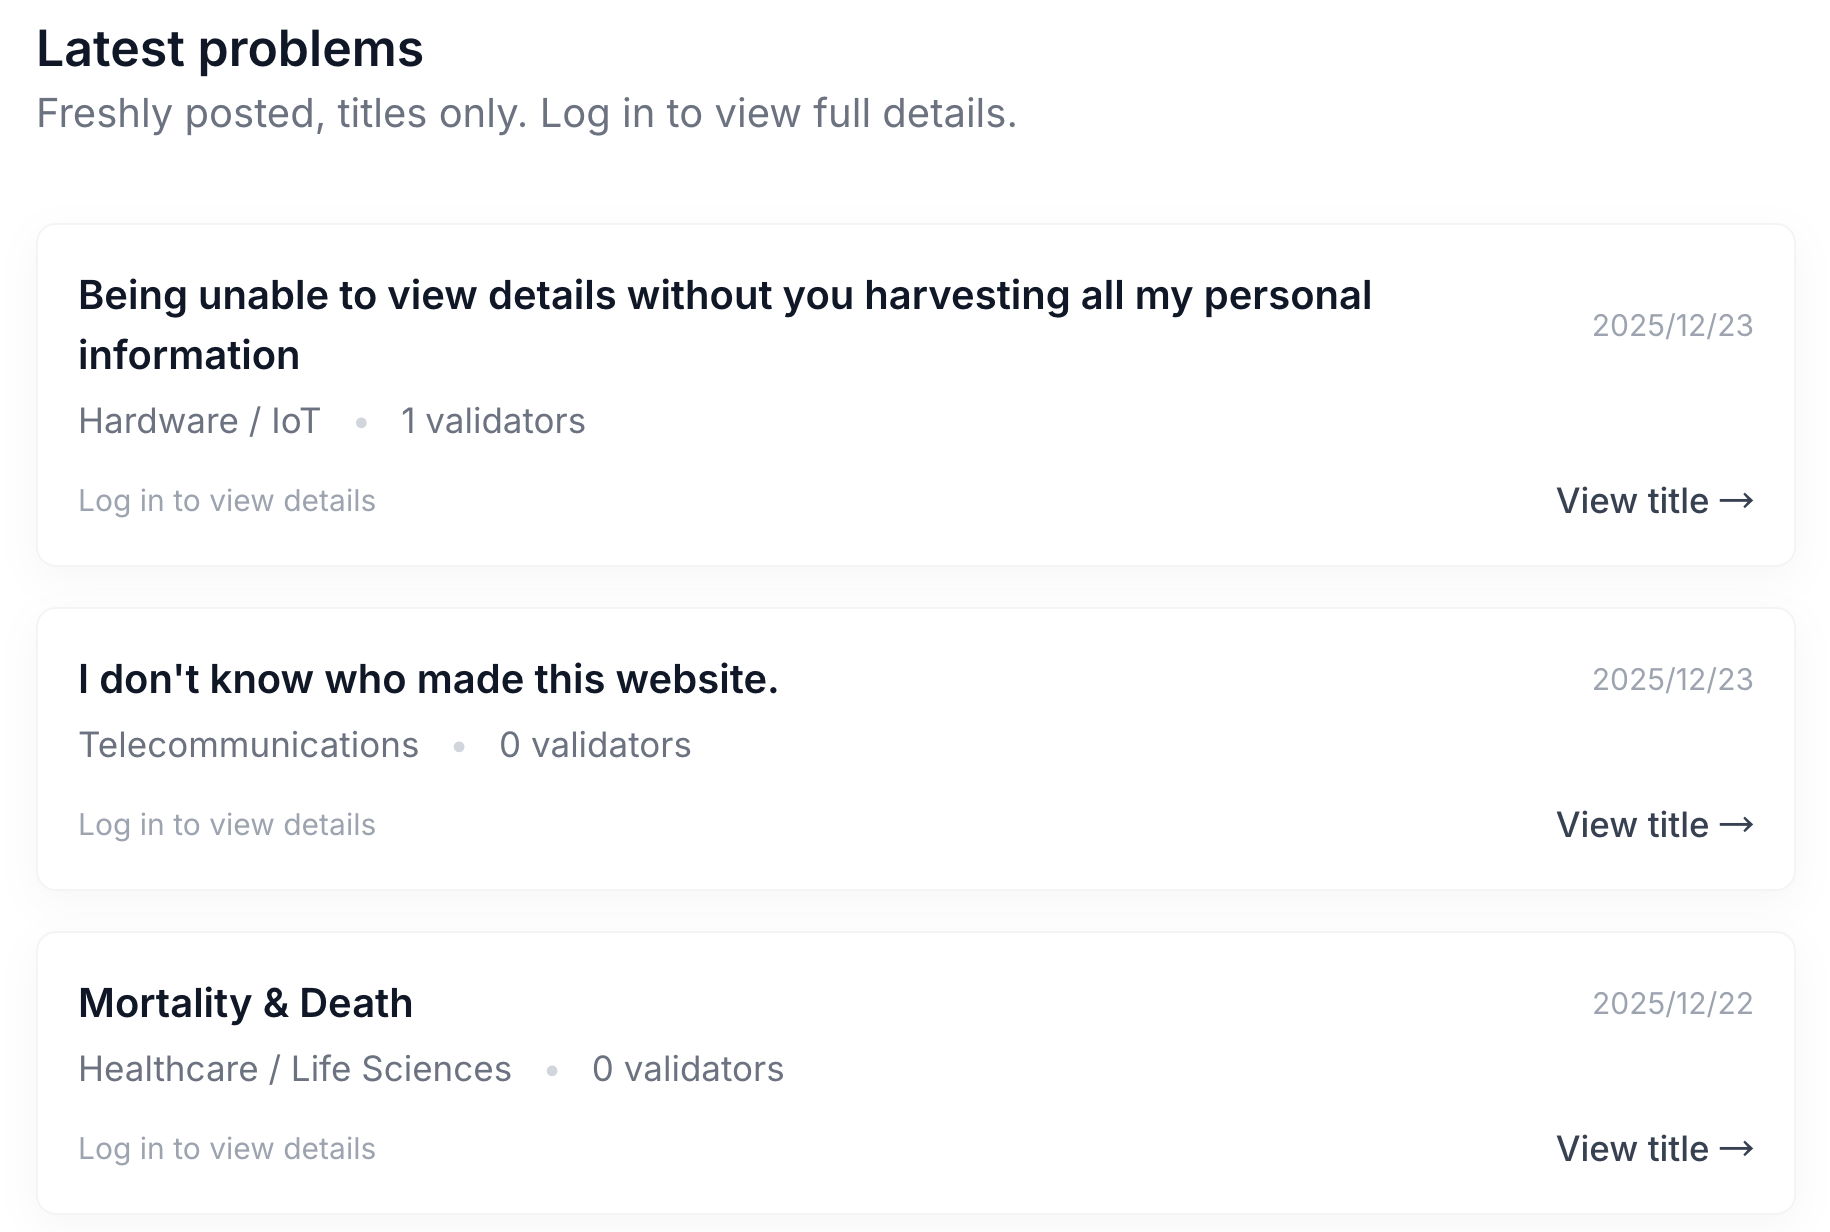Click the 2025/12/22 date
The height and width of the screenshot is (1232, 1830).
1672,1003
